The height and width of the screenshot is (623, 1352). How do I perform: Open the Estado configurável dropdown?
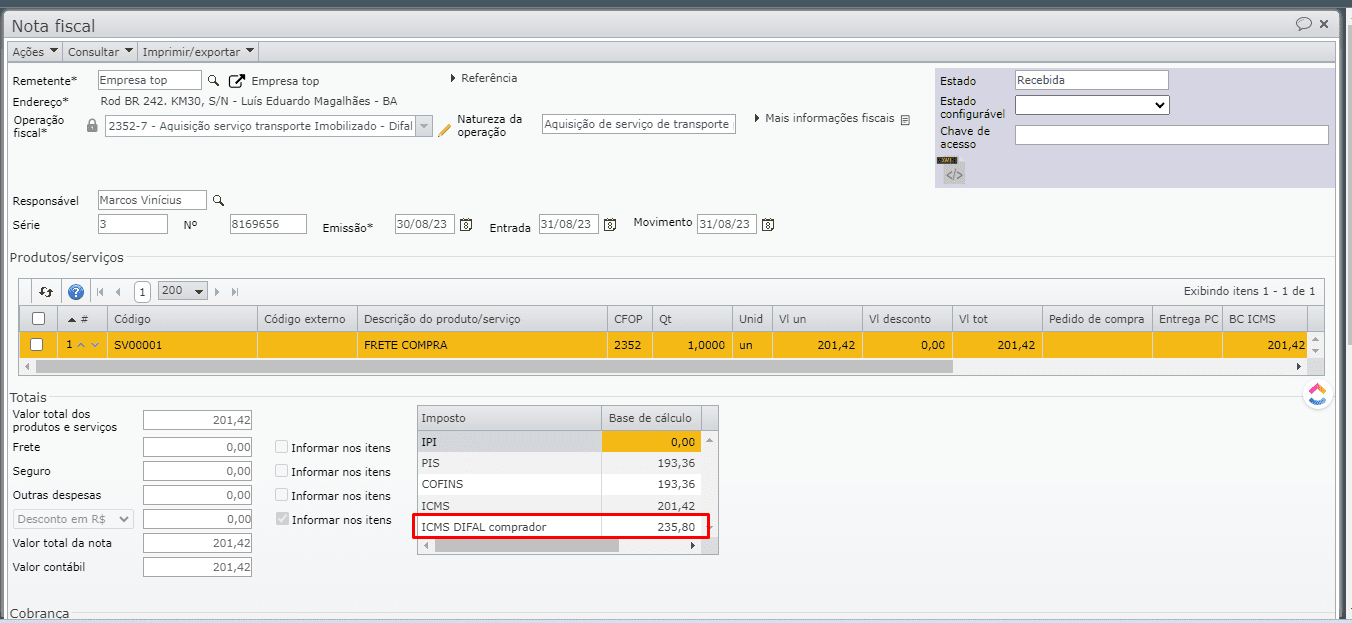click(1091, 105)
